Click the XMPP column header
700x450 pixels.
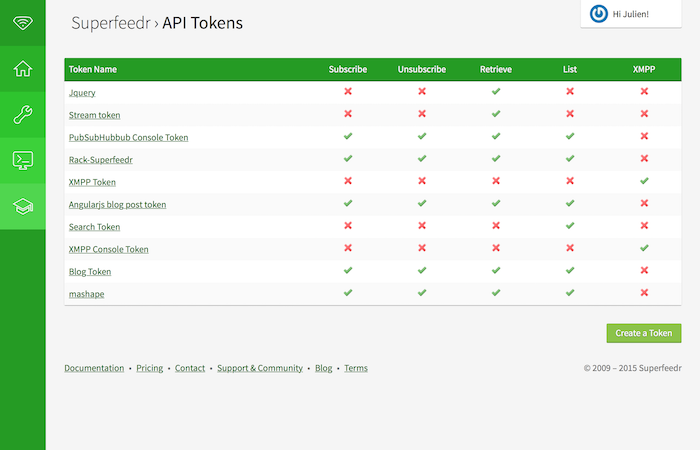[644, 69]
